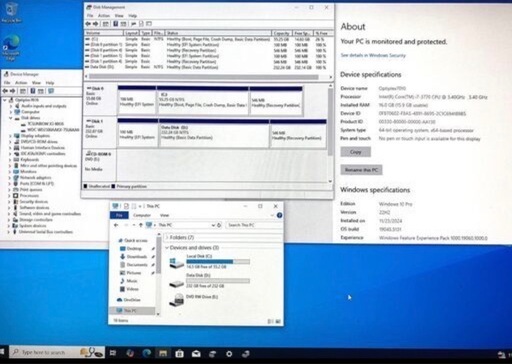Open See details in Windows Security link
This screenshot has height=364, width=512.
pos(373,55)
